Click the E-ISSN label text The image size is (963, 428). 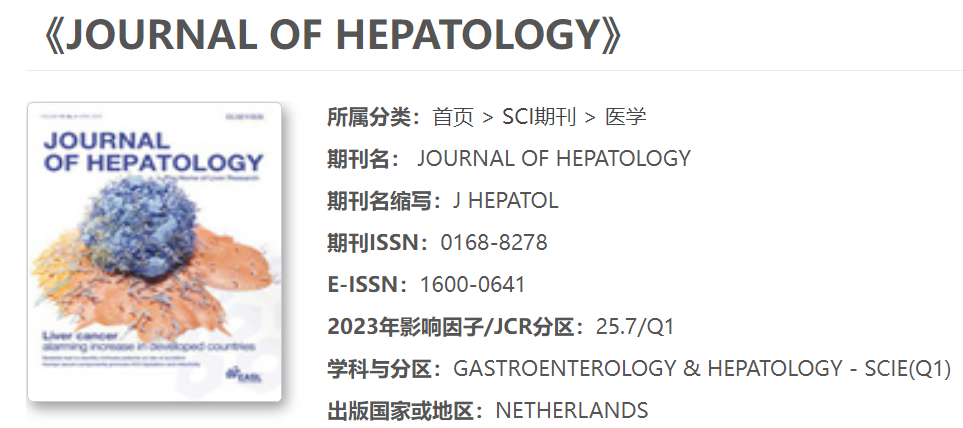click(x=368, y=284)
